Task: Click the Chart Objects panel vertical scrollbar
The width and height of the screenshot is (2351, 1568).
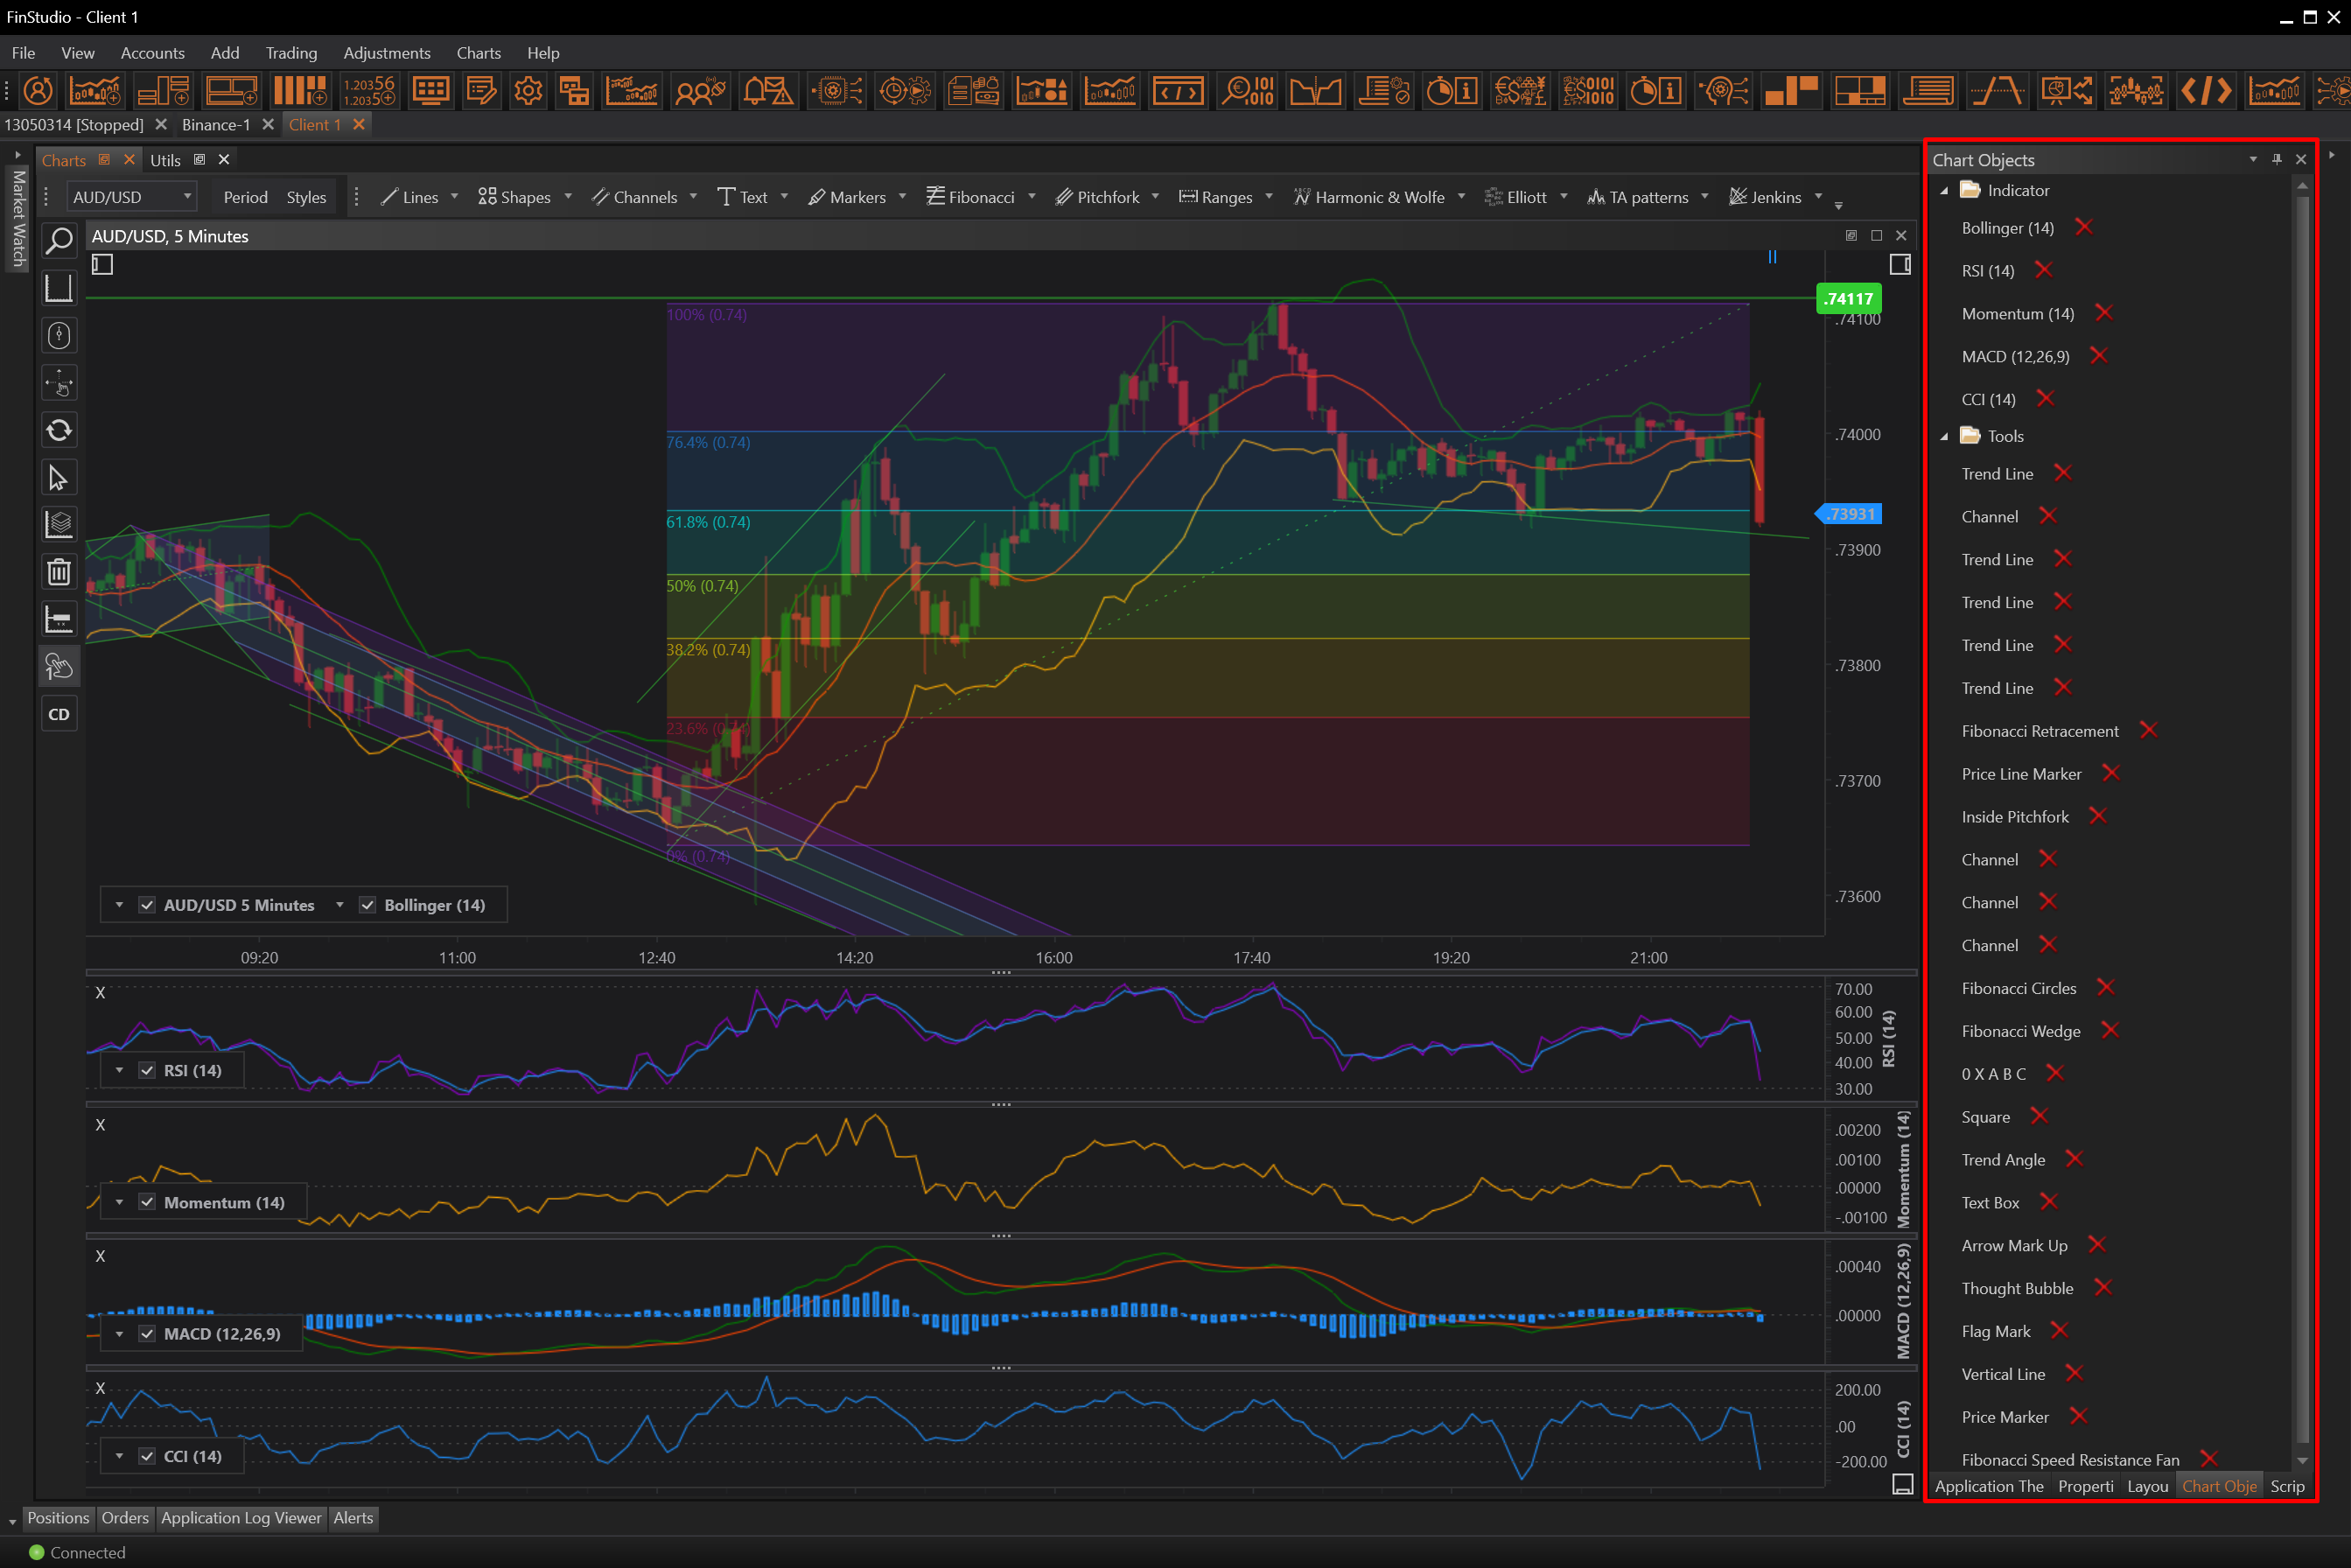Action: point(2302,800)
